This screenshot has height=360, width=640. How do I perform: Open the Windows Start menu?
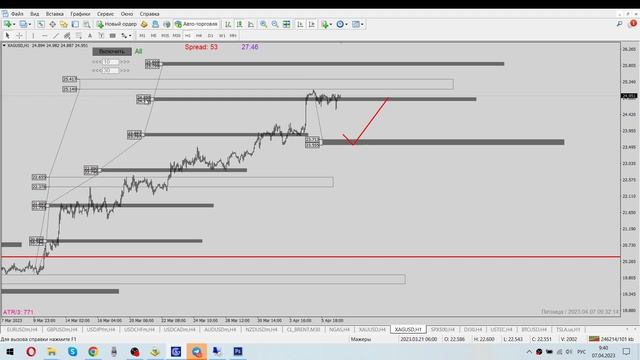pos(10,351)
